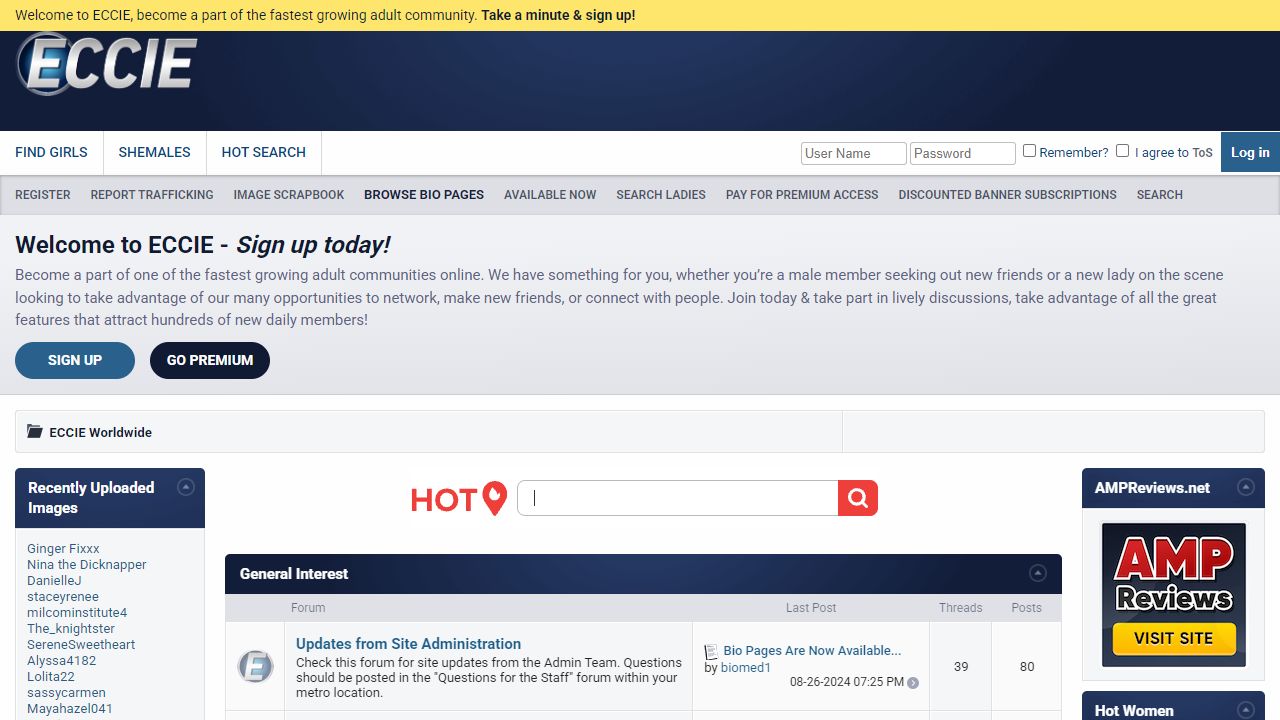This screenshot has height=720, width=1280.
Task: Click the ToS link next to I agree
Action: click(x=1202, y=153)
